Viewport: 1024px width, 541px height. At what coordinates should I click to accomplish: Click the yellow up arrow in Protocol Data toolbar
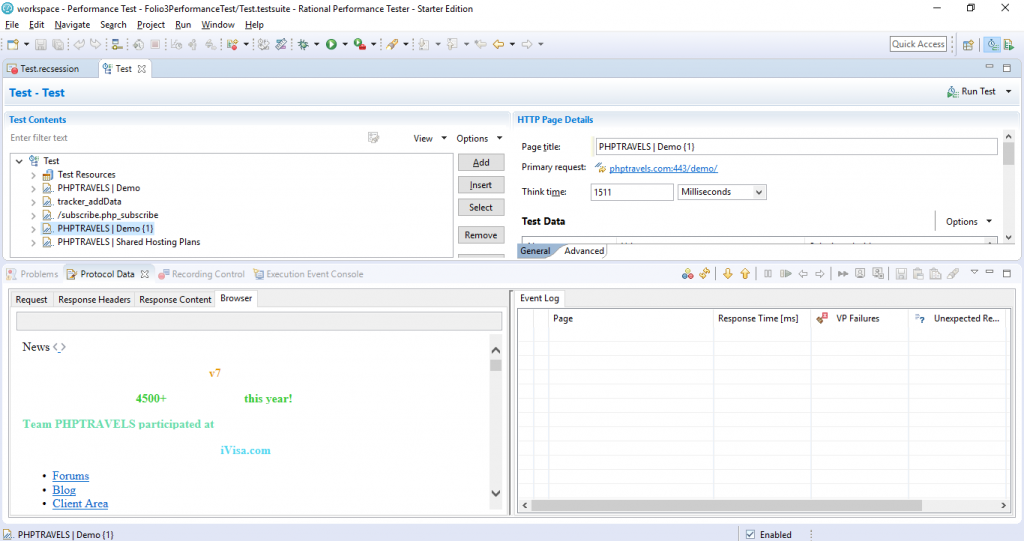tap(745, 274)
